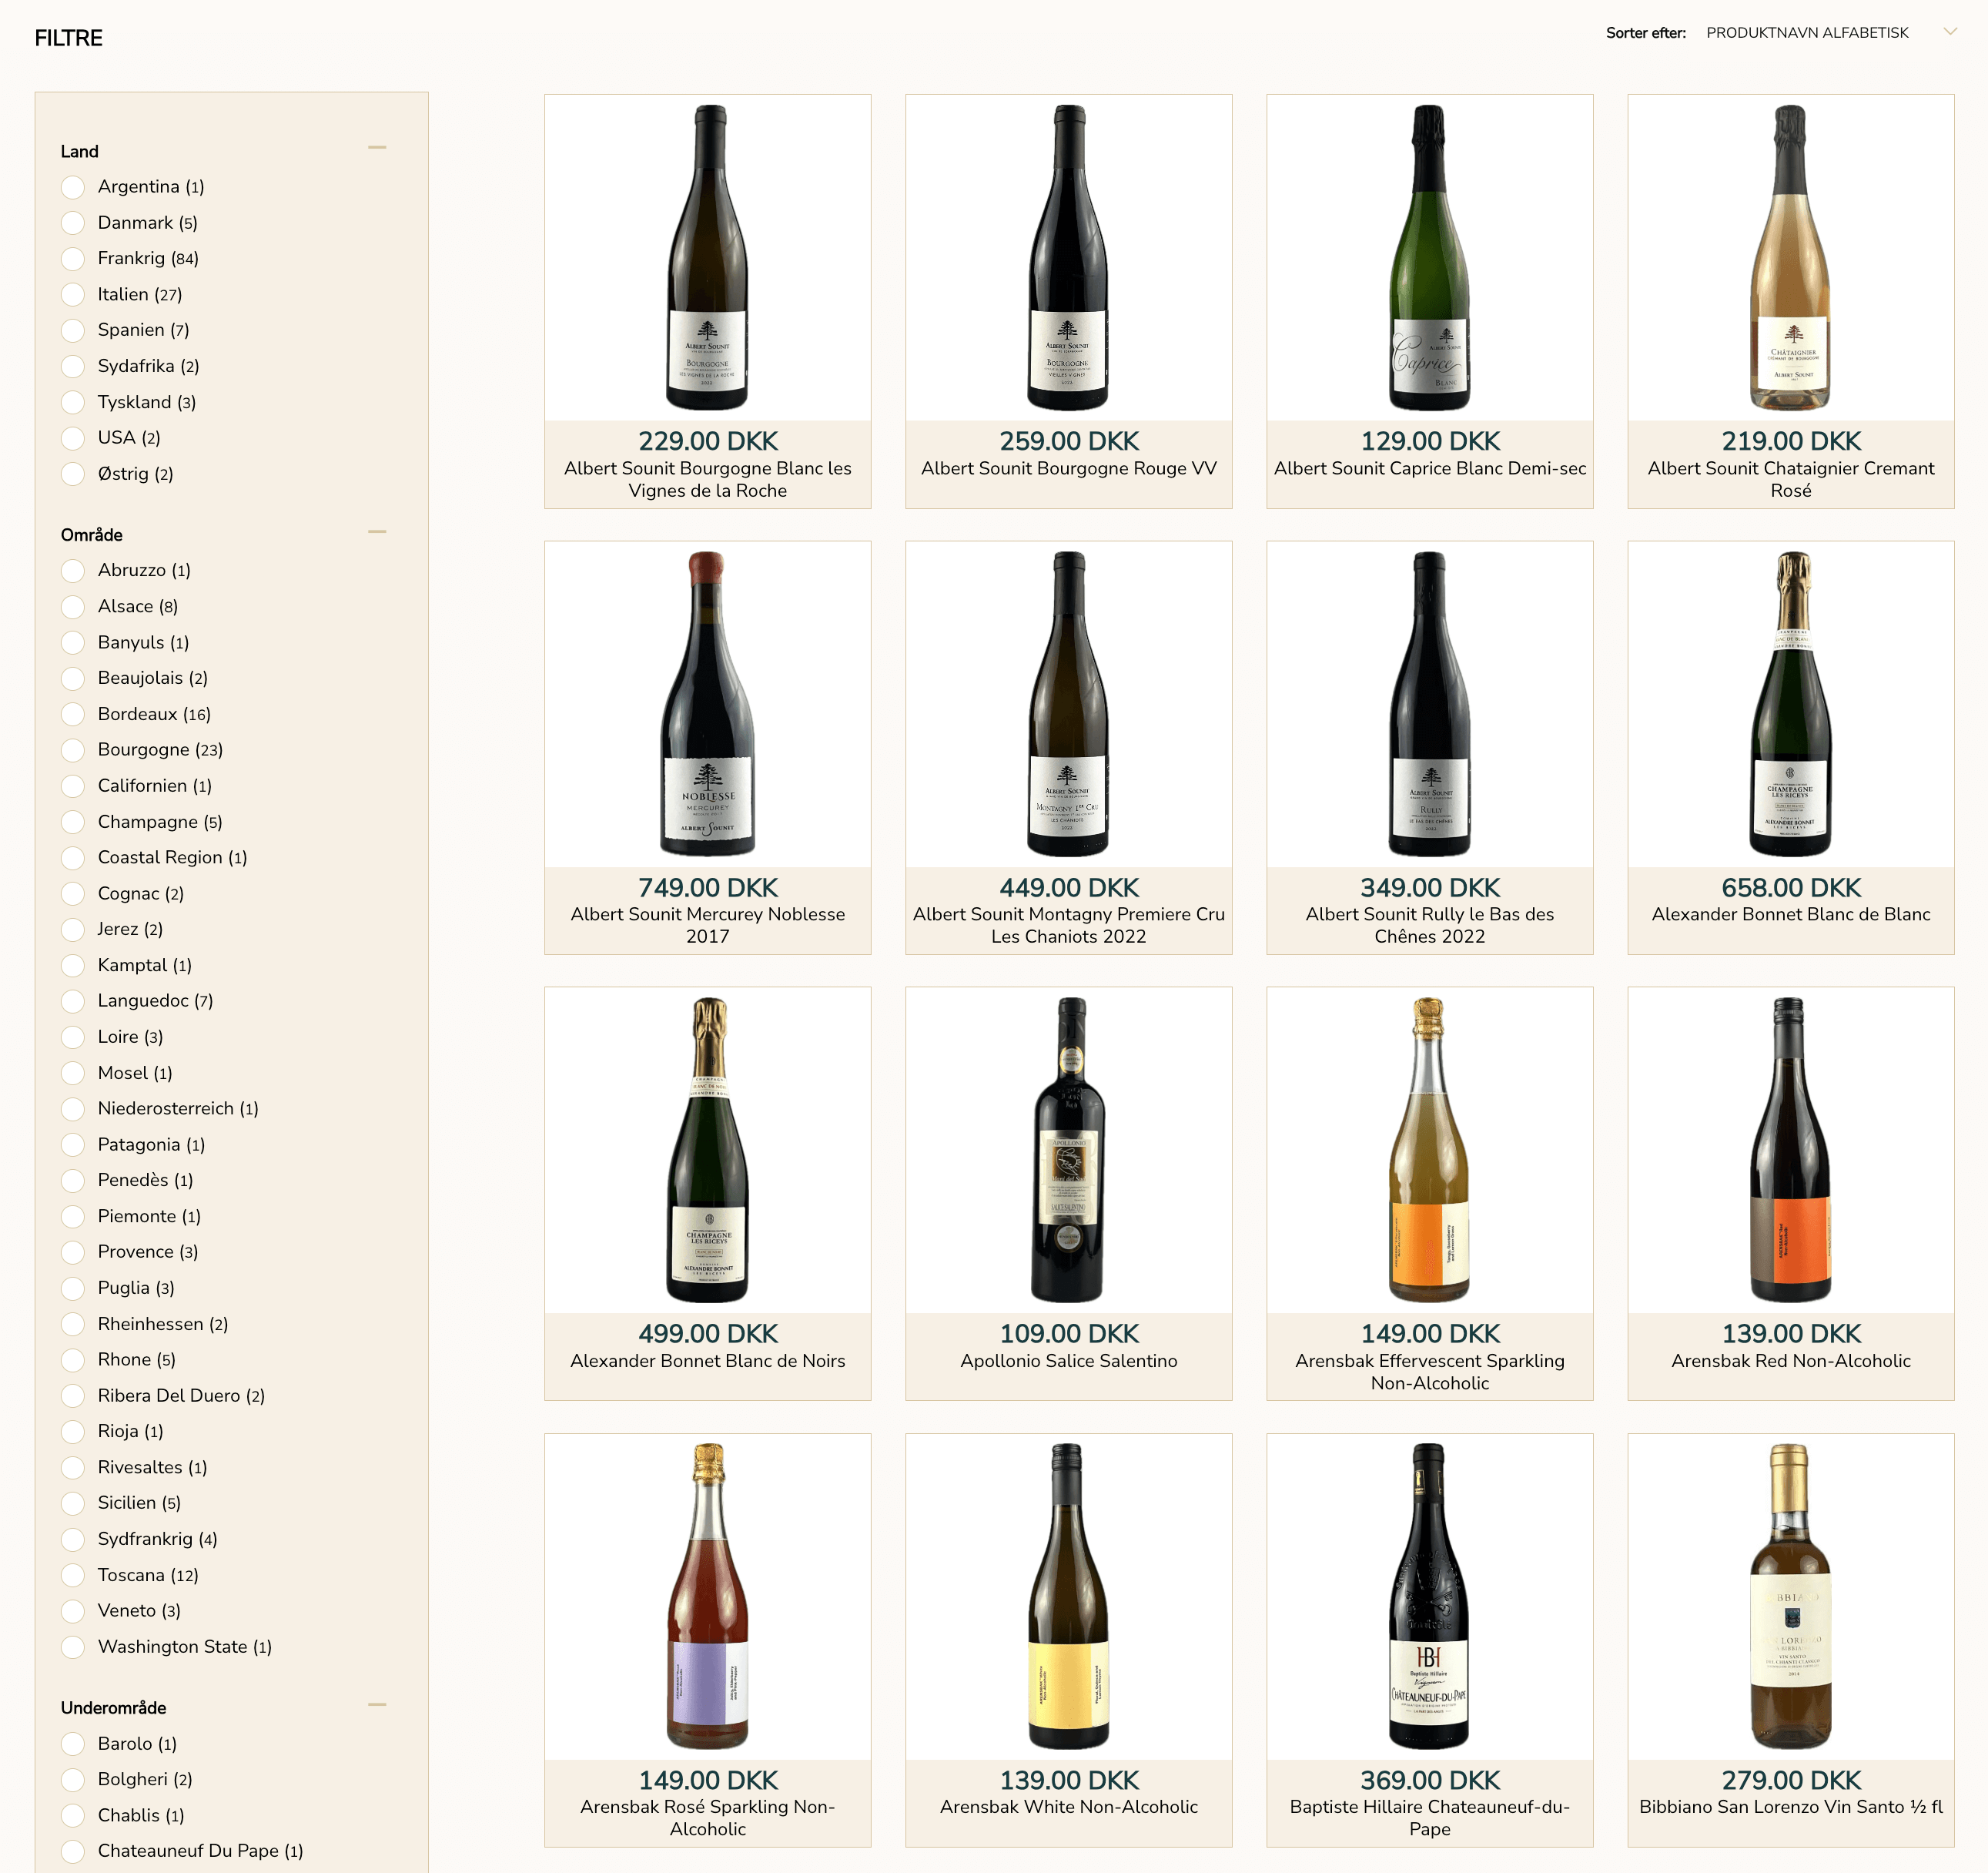View the Mercurey Noblesse 2017 bottle image
The height and width of the screenshot is (1873, 1988).
coord(708,704)
